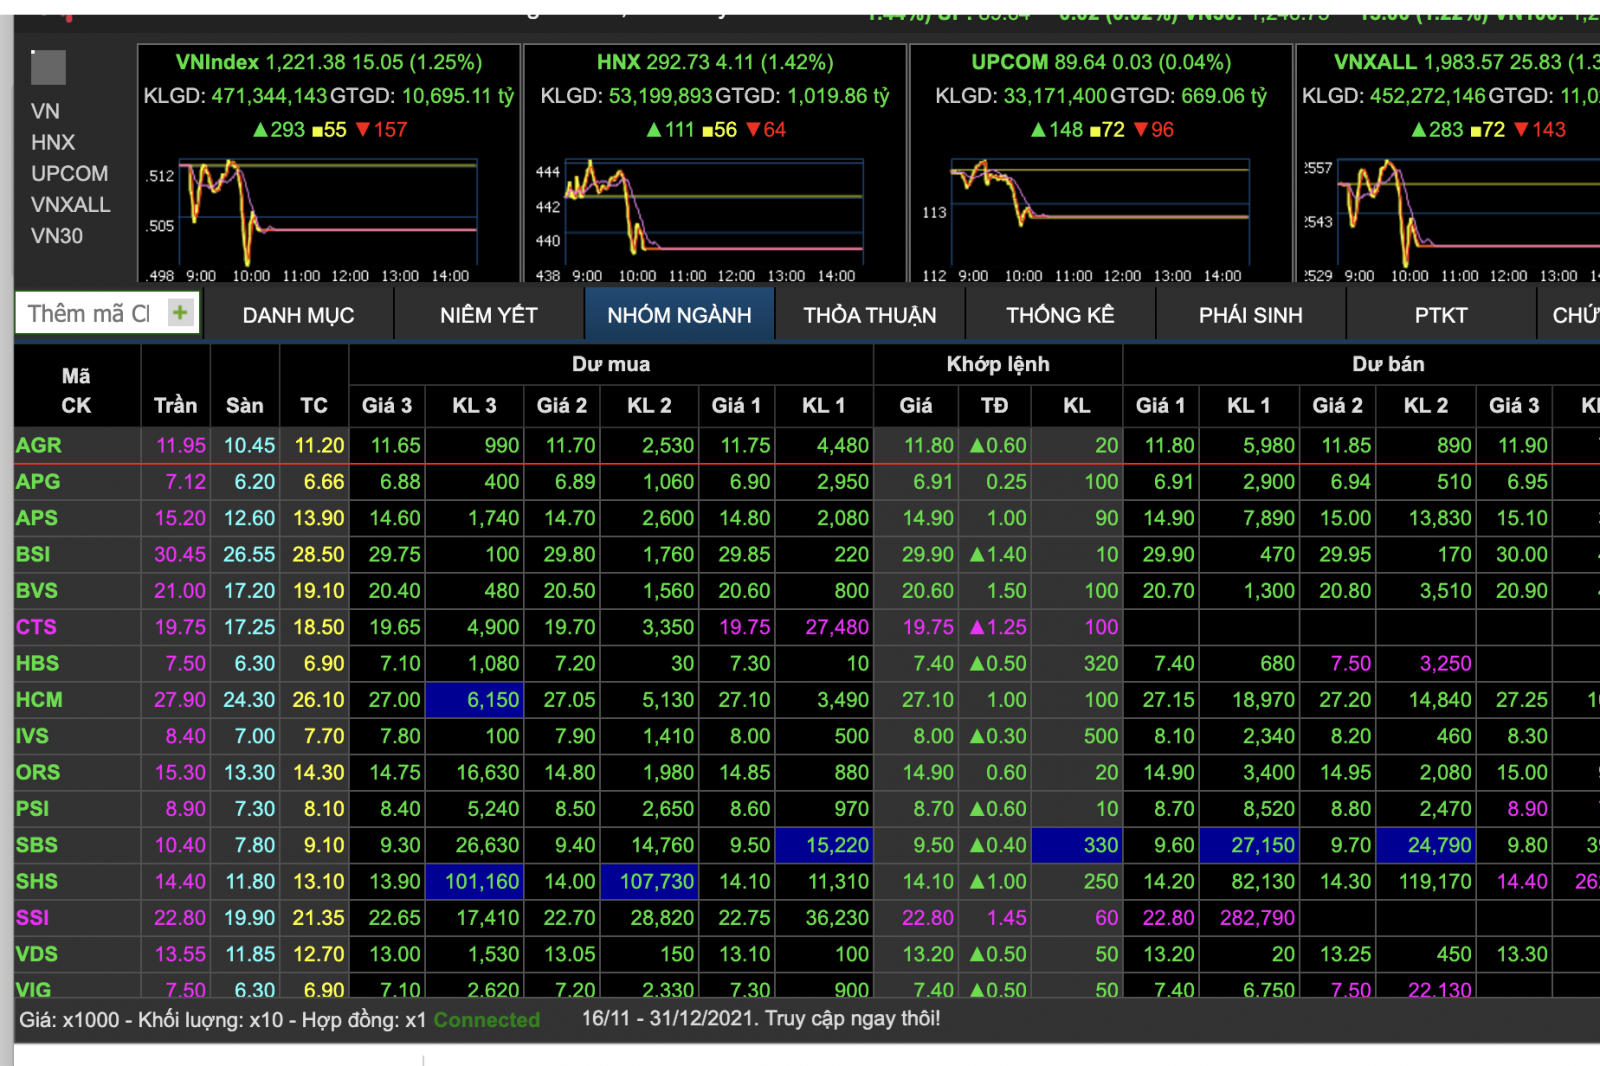Click SBS sell volume 27,150
This screenshot has width=1600, height=1066.
[1249, 846]
